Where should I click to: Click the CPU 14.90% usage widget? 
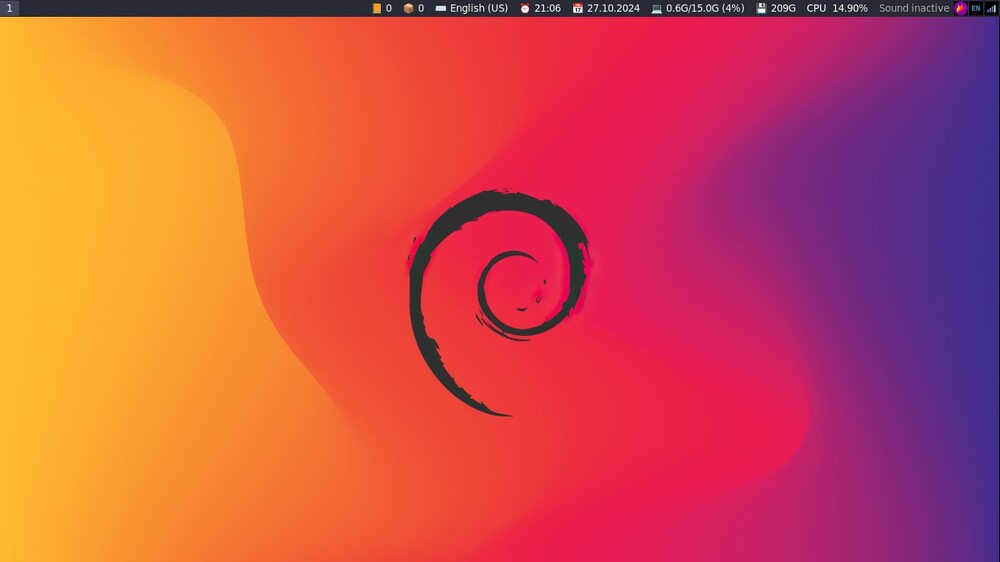click(x=837, y=8)
